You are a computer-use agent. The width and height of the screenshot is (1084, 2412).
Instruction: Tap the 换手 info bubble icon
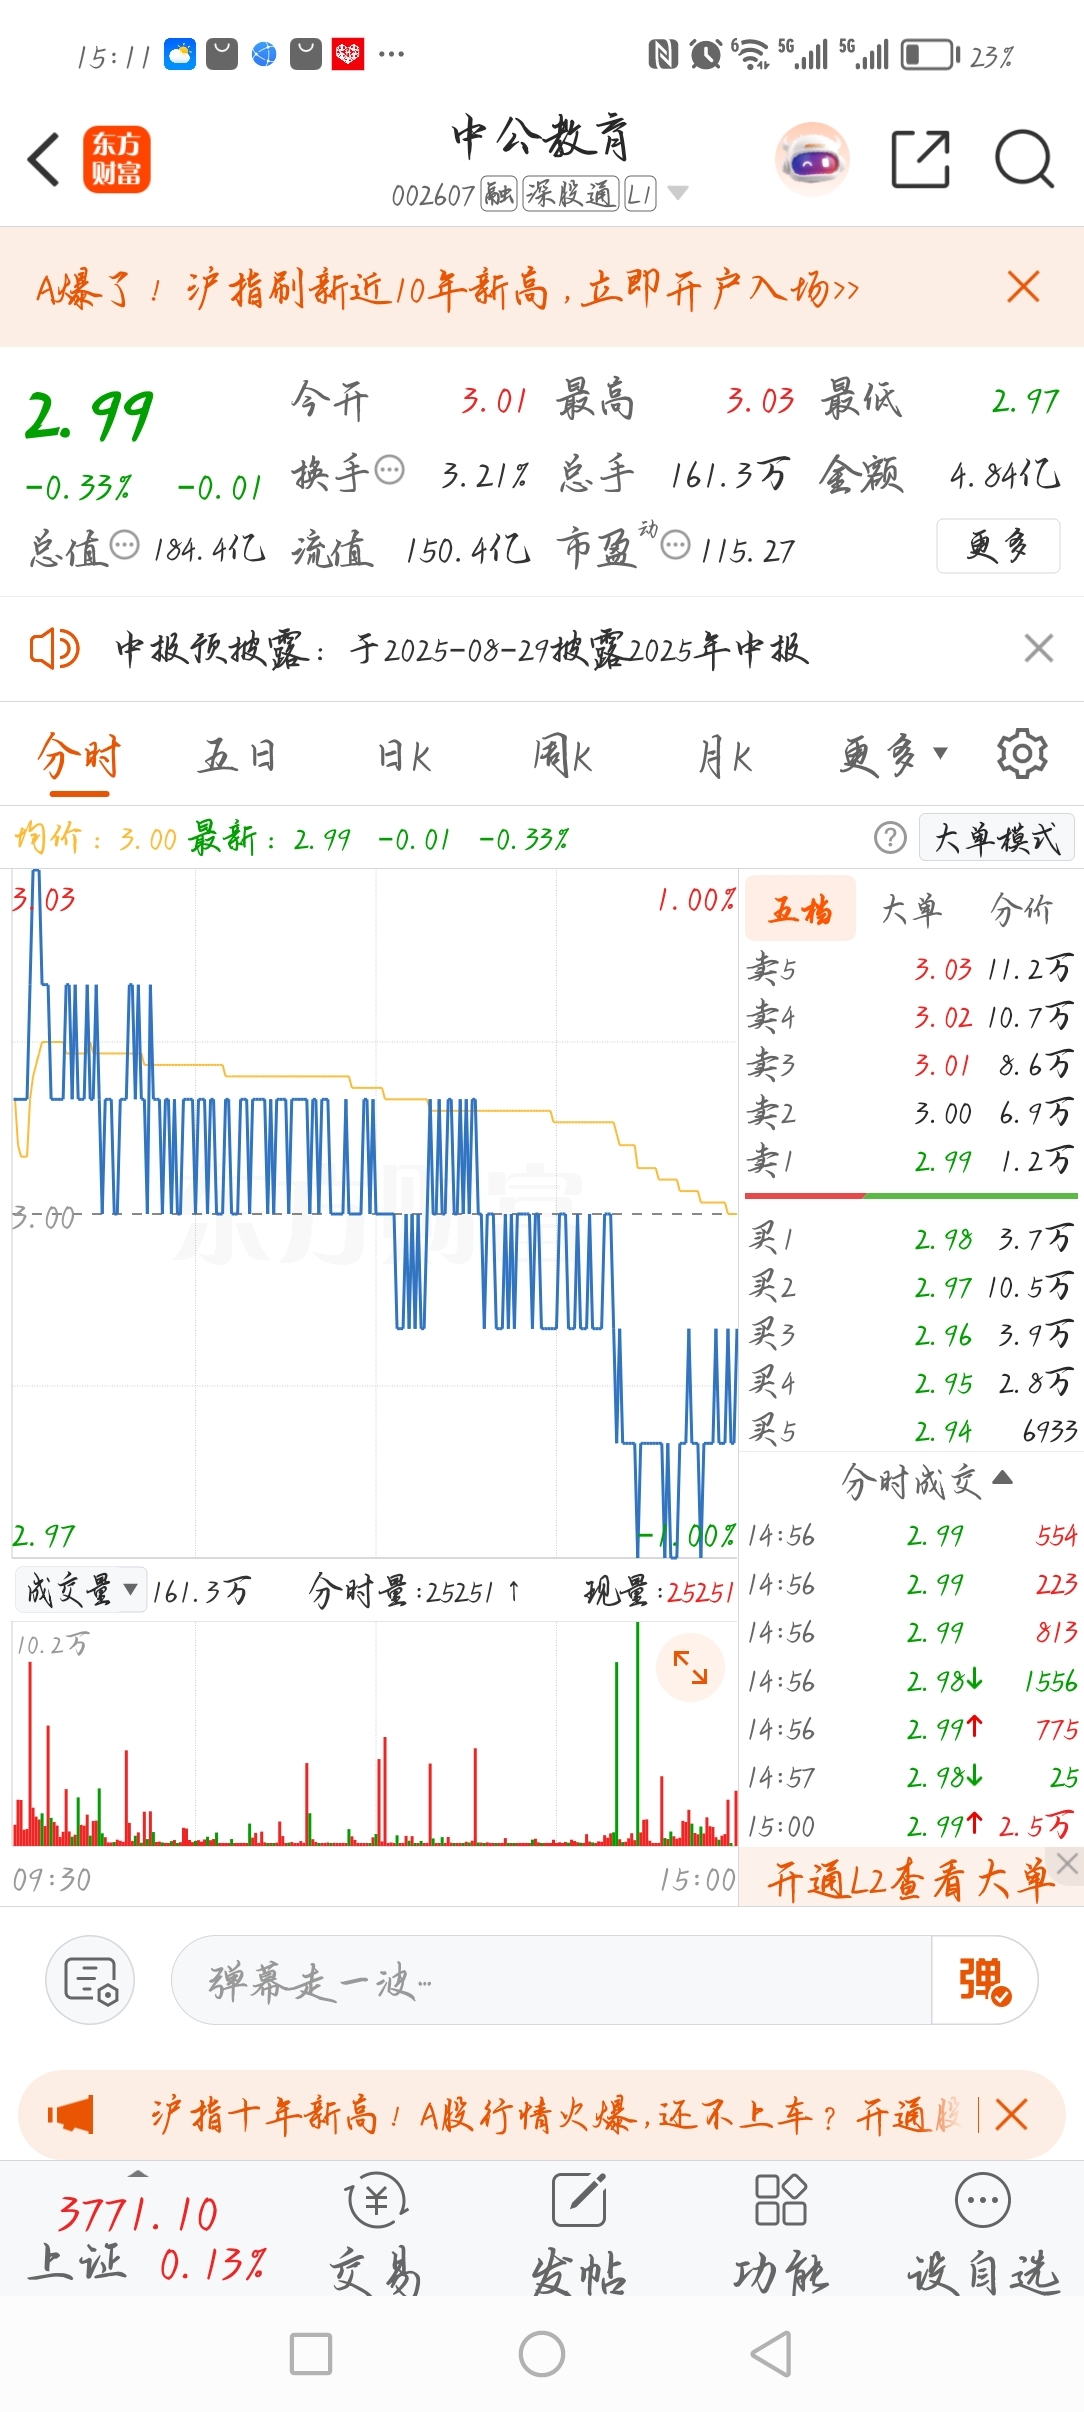[x=389, y=468]
